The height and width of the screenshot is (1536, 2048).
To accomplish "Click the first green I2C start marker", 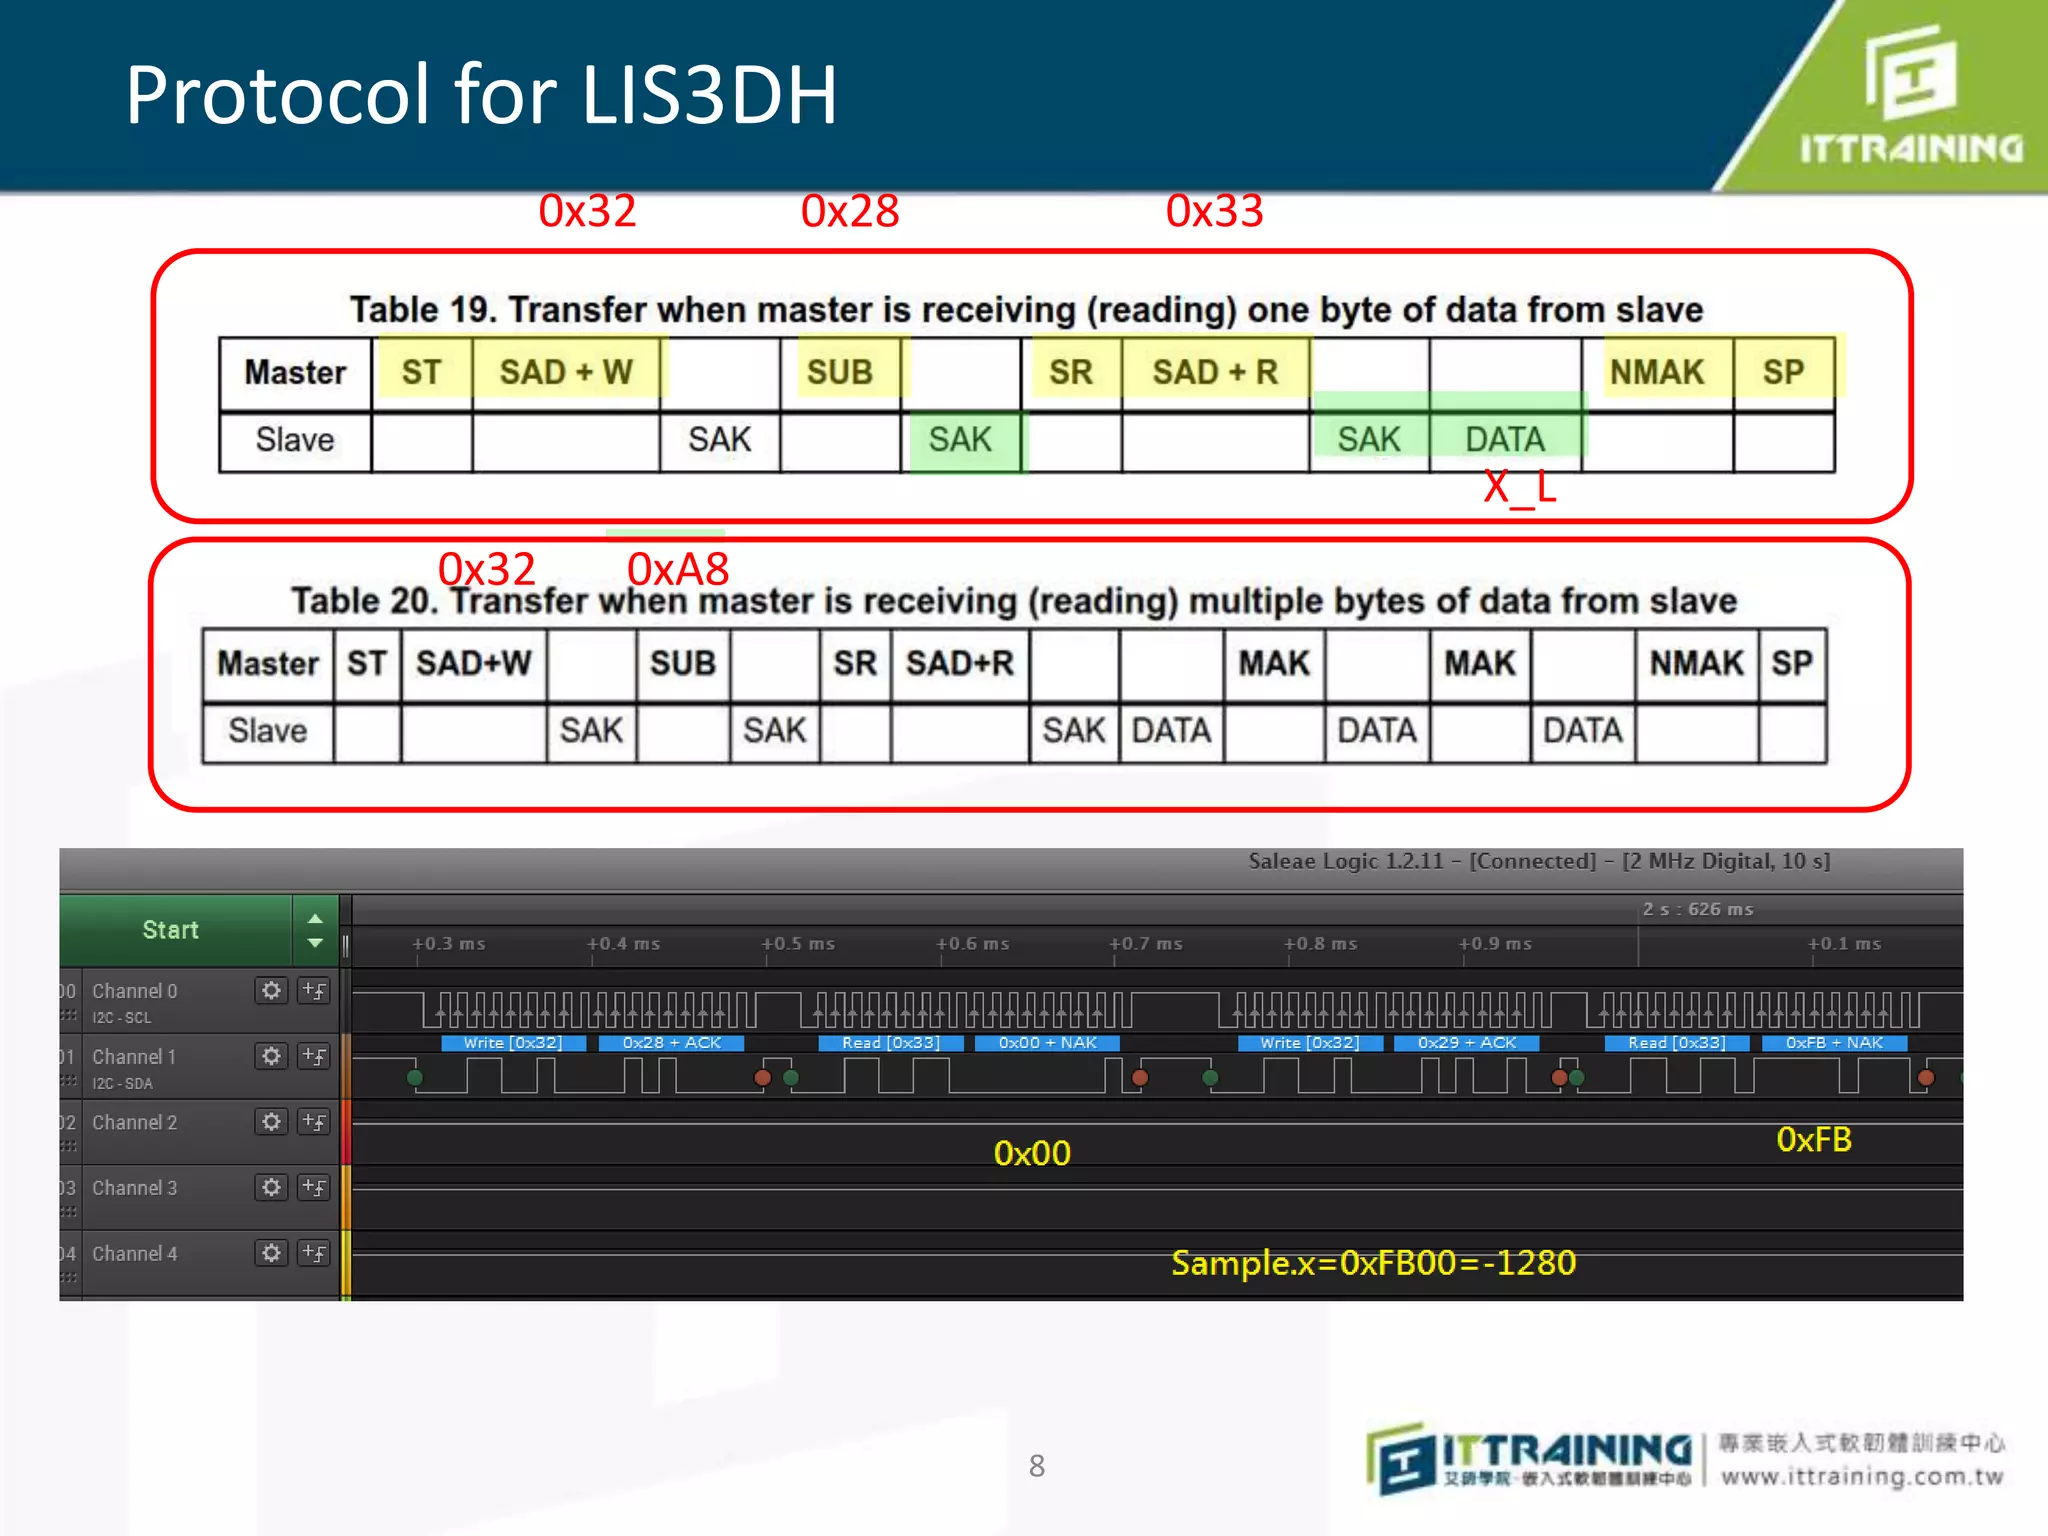I will coord(415,1077).
